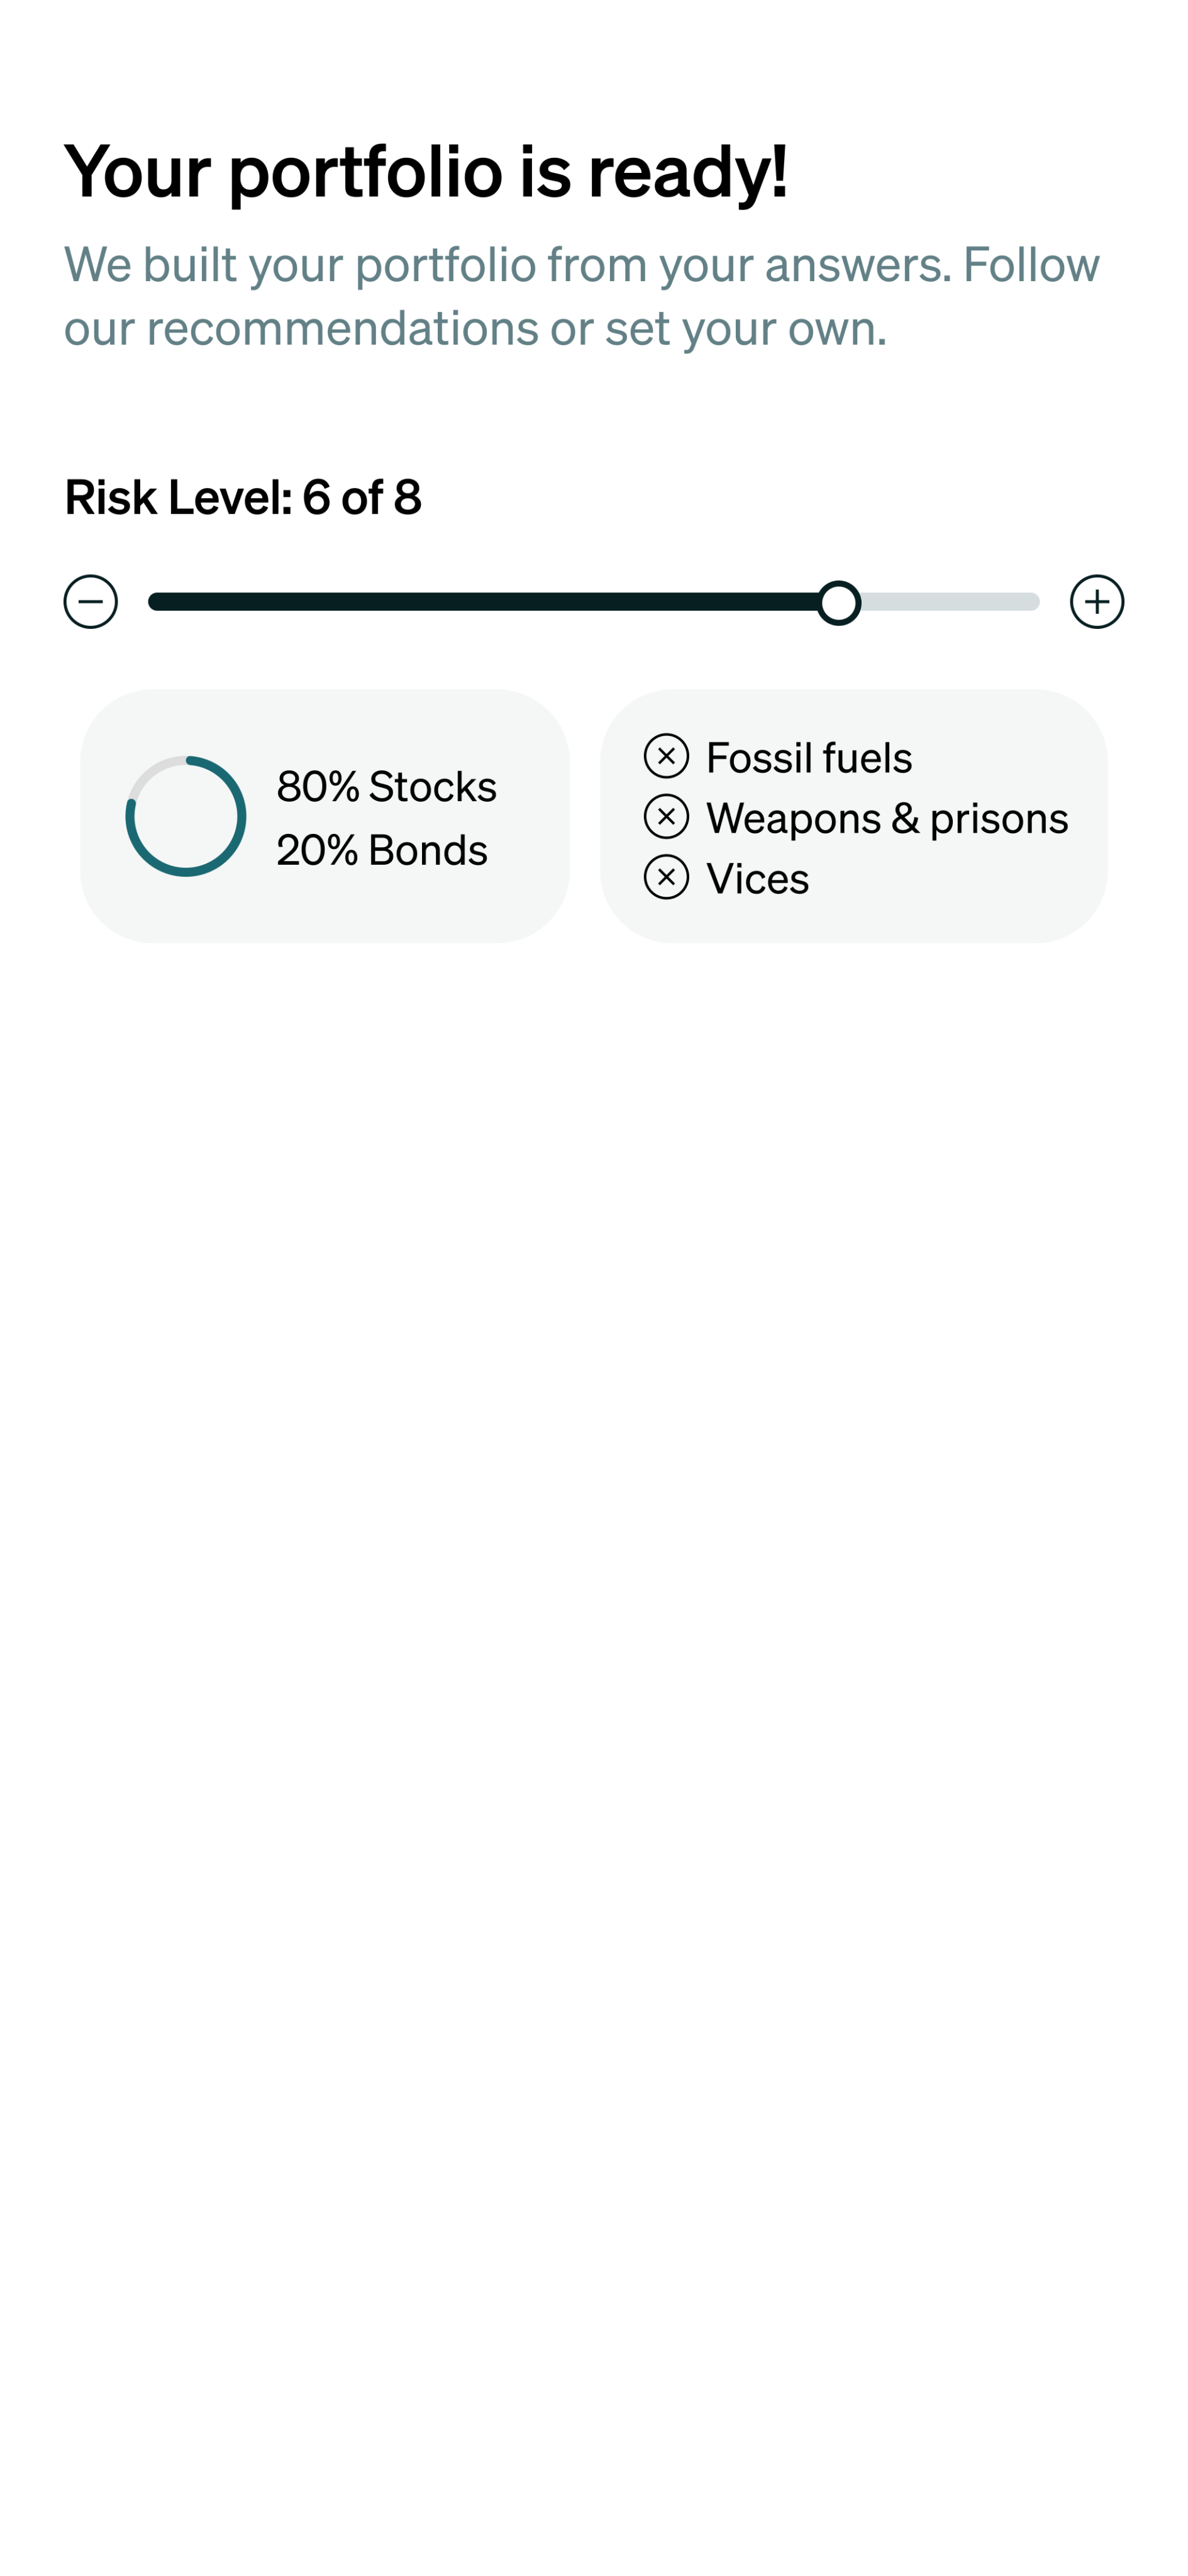Tap the 20% Bonds allocation text
The height and width of the screenshot is (2576, 1188).
tap(382, 850)
